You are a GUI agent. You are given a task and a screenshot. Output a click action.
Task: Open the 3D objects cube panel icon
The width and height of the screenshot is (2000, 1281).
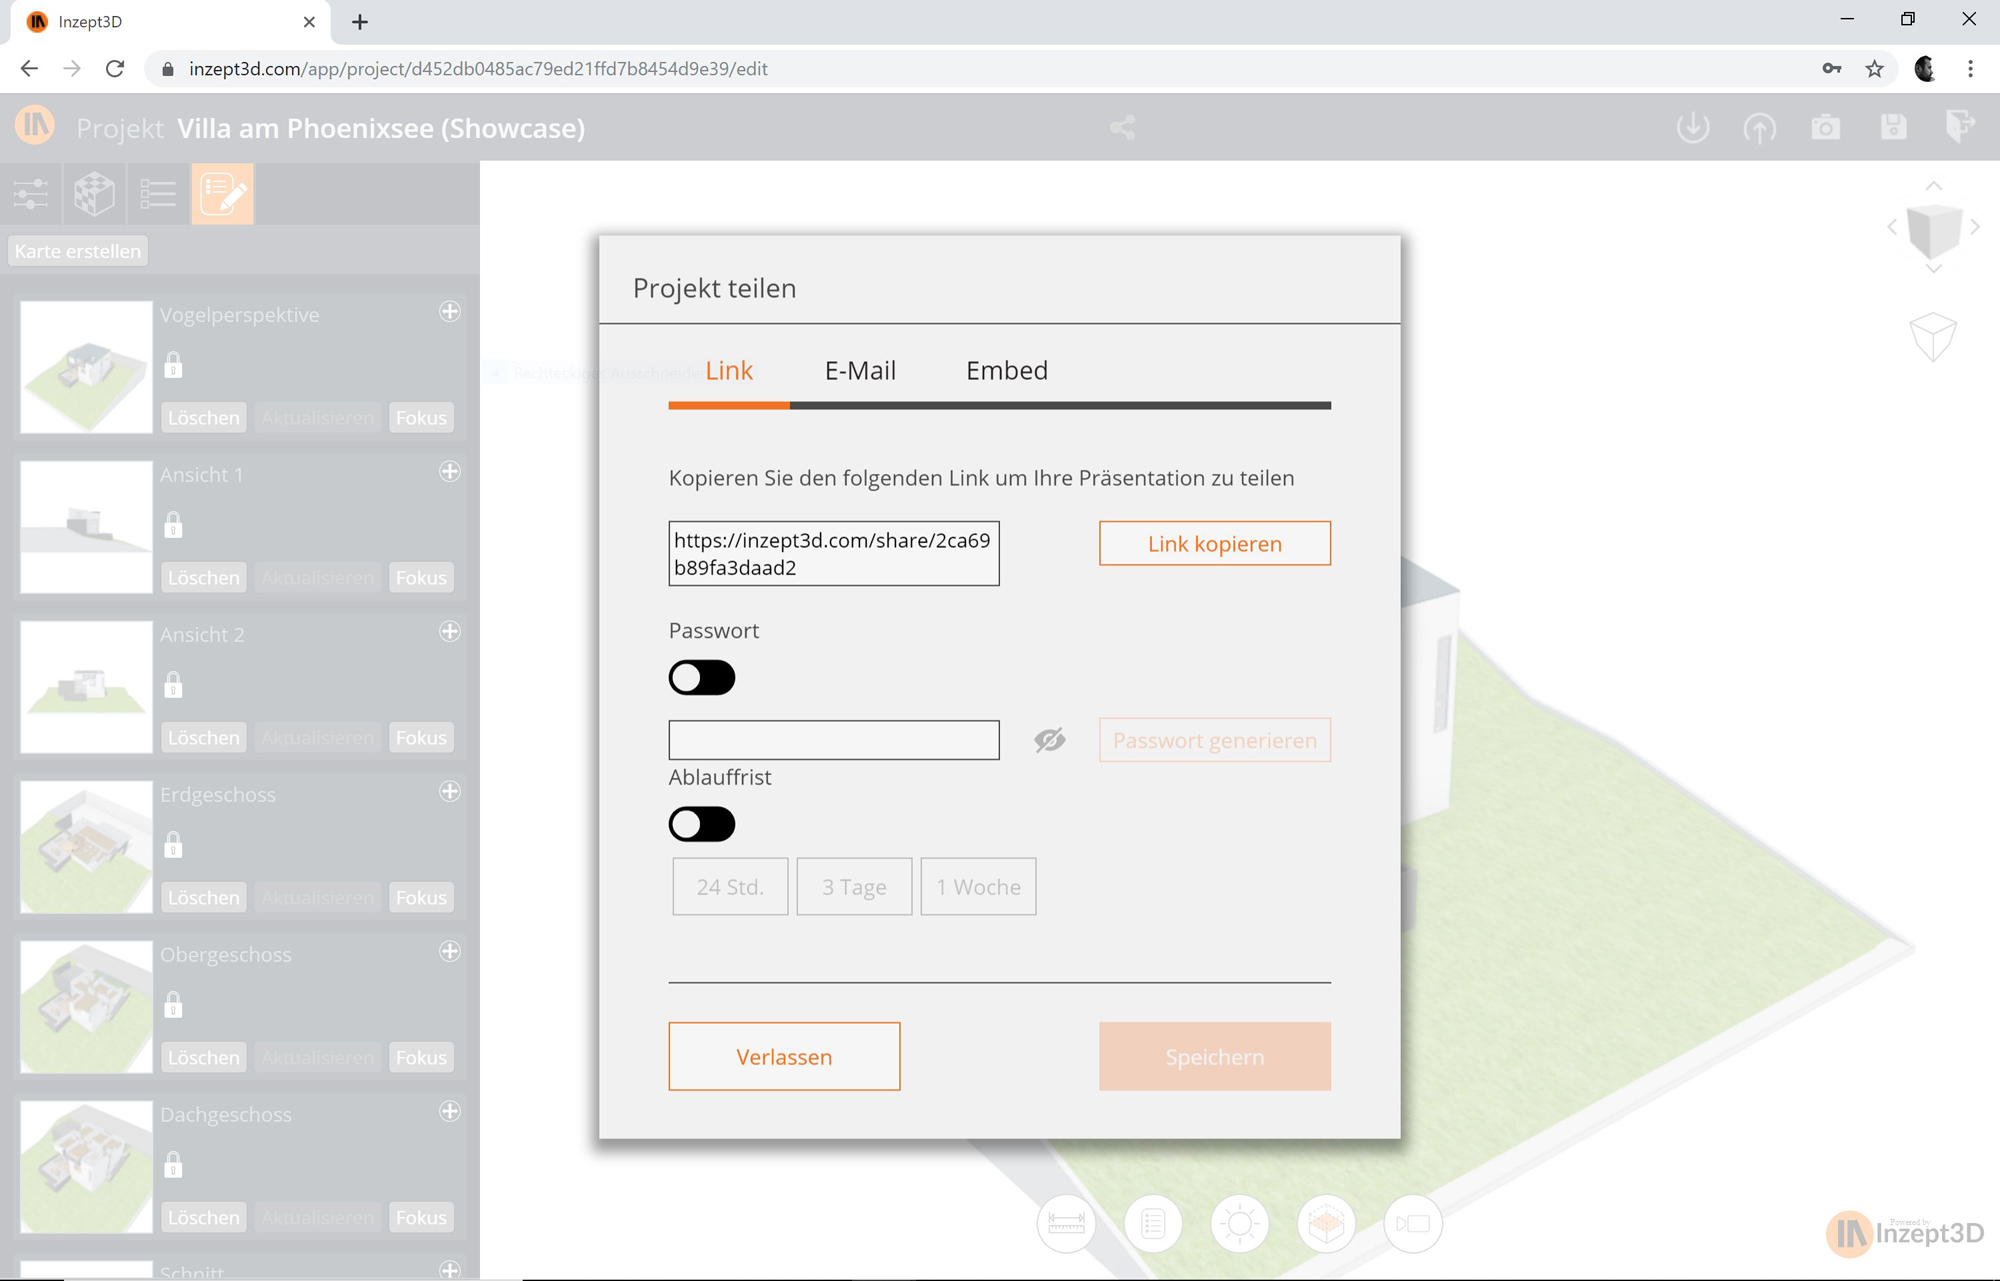(x=95, y=193)
